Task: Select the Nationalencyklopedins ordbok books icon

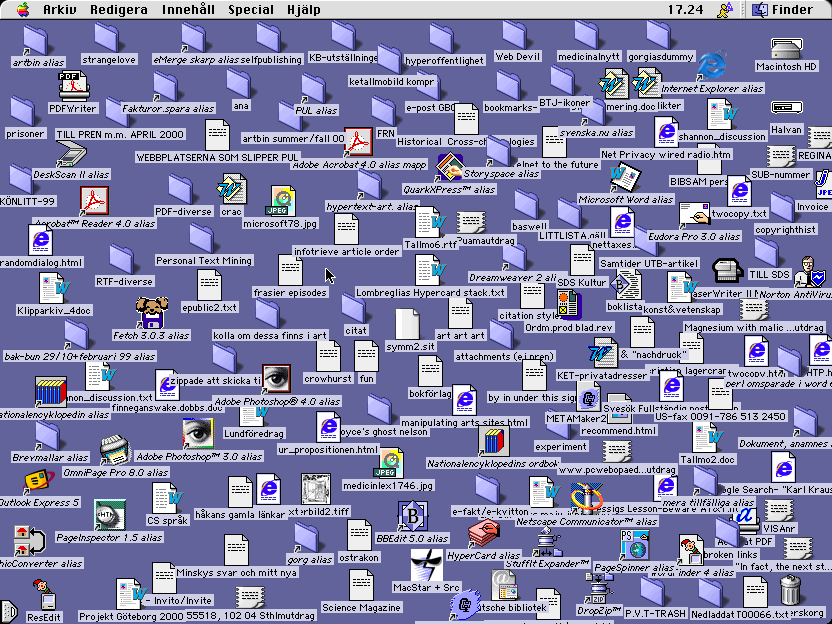Action: coord(493,441)
